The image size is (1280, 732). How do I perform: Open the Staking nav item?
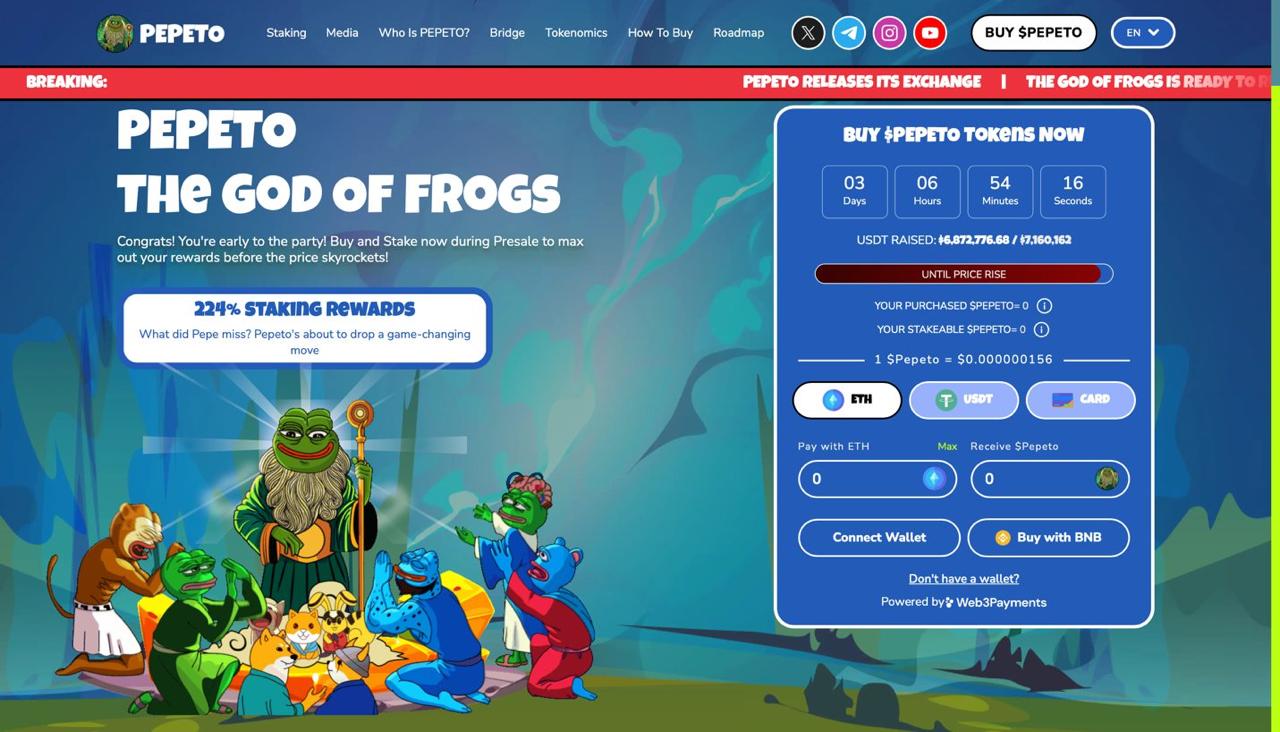coord(286,33)
